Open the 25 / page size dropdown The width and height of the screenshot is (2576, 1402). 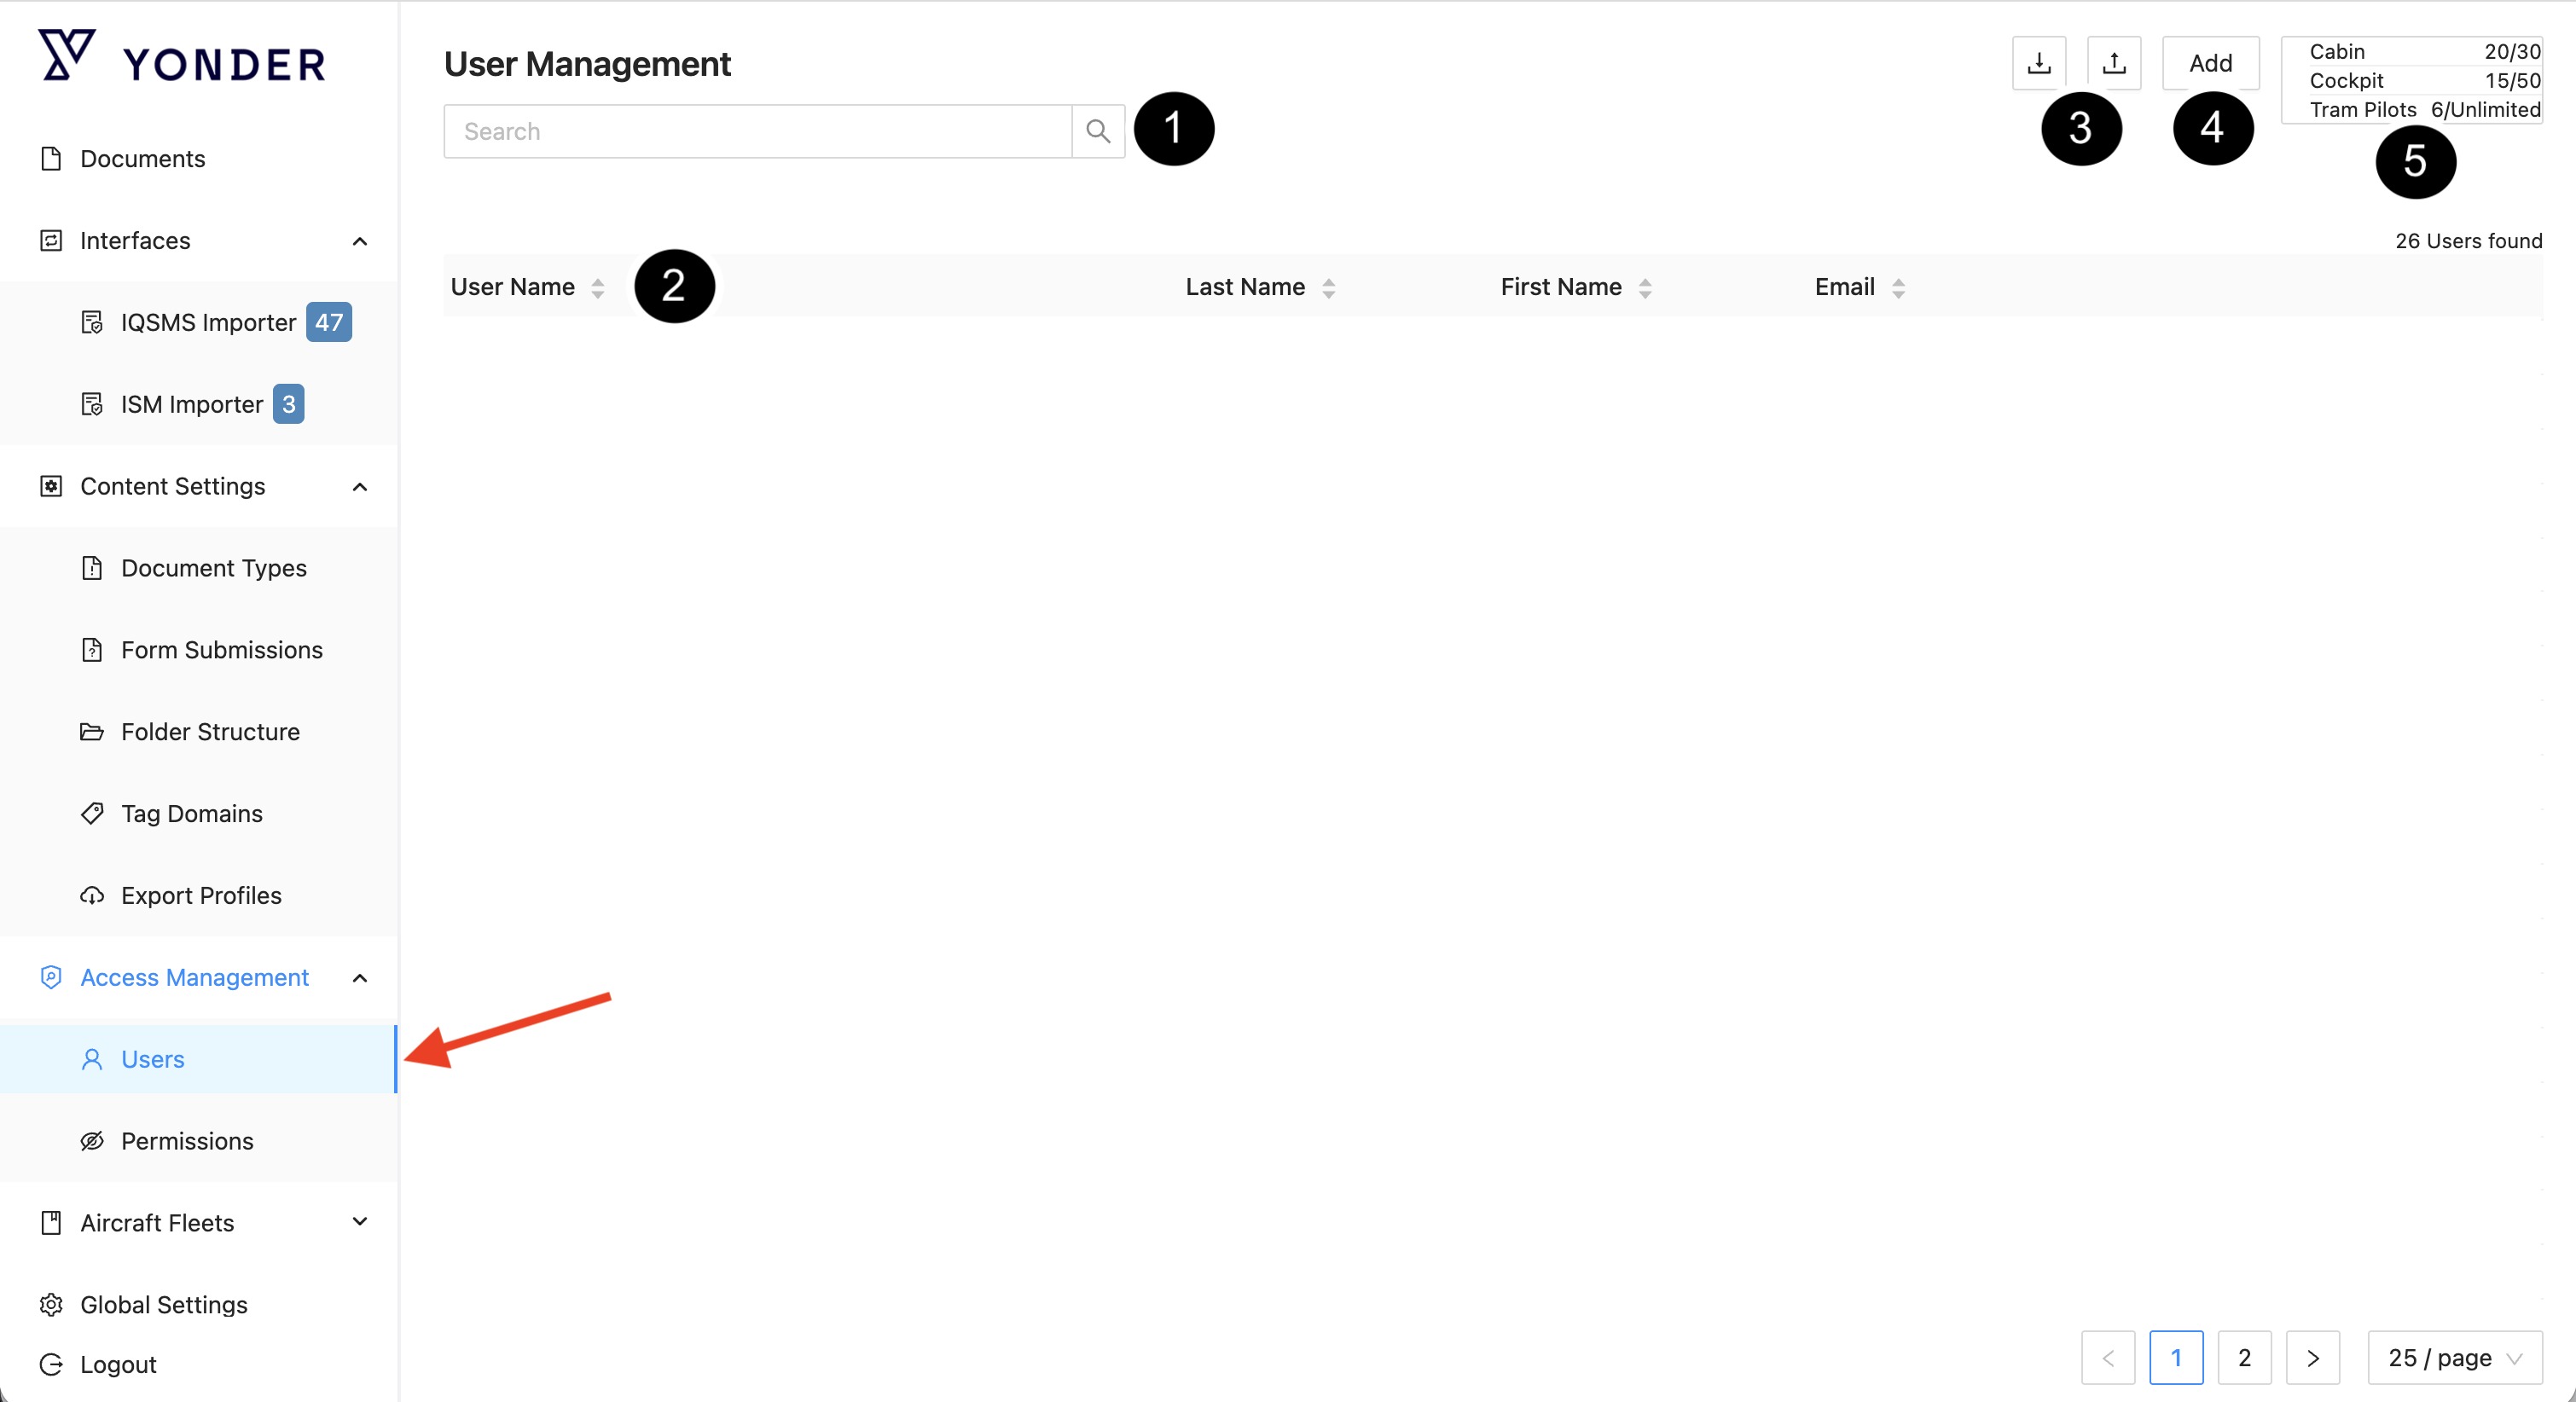coord(2454,1357)
